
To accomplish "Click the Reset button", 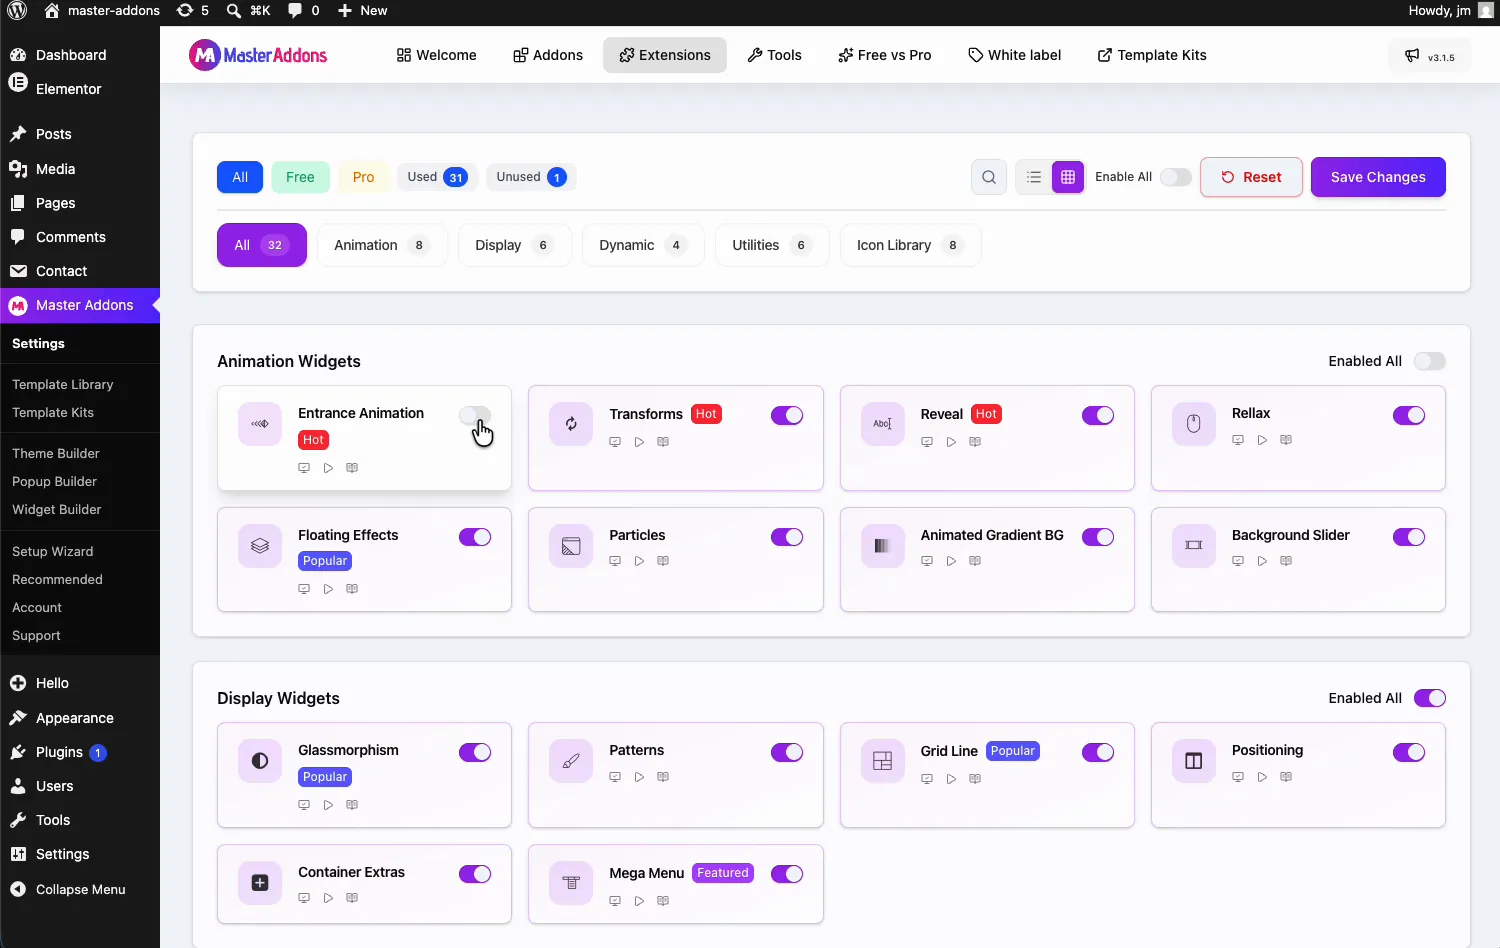I will (1251, 177).
